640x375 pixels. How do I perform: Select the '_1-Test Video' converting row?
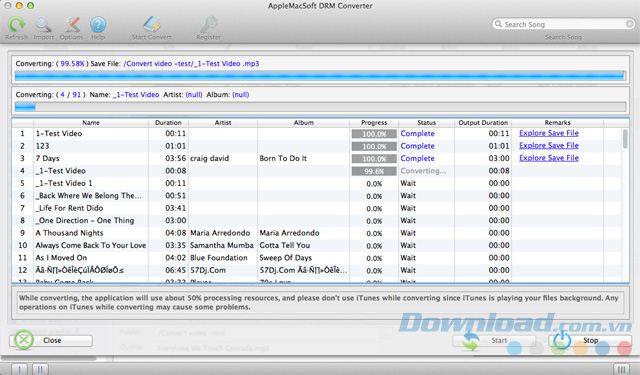(x=316, y=171)
